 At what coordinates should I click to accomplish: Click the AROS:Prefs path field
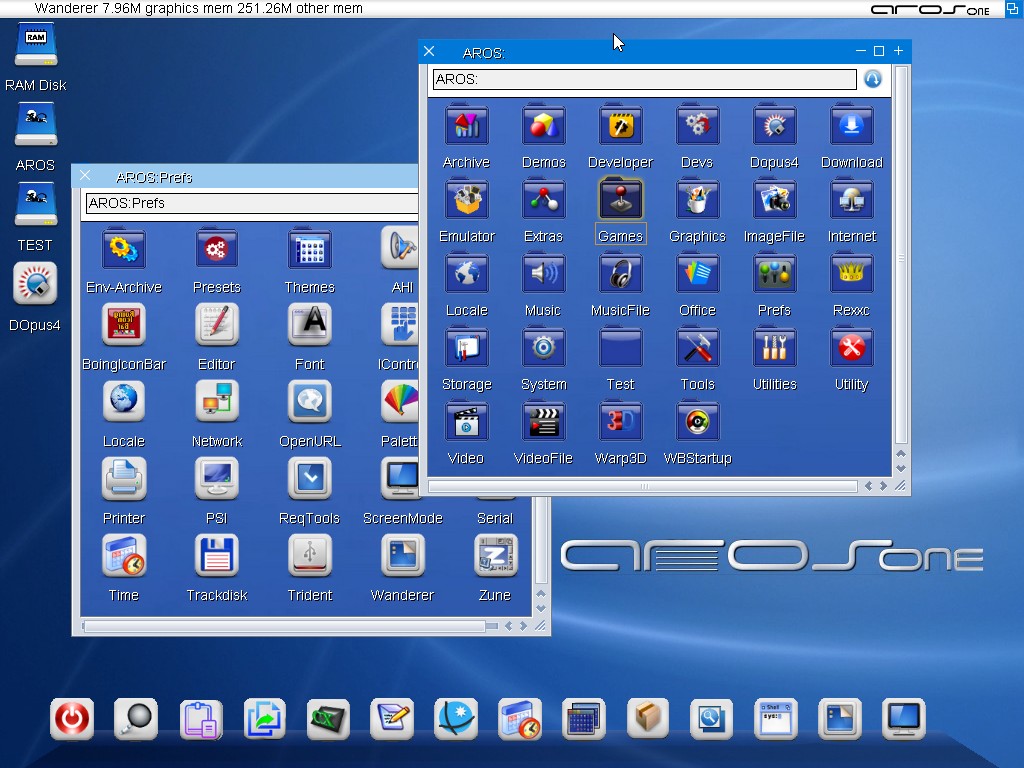250,203
